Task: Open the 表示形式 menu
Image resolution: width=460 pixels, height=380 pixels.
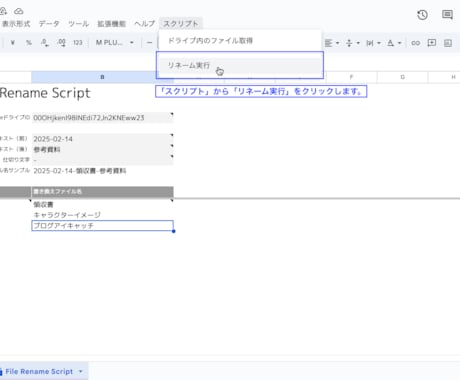Action: pyautogui.click(x=16, y=24)
